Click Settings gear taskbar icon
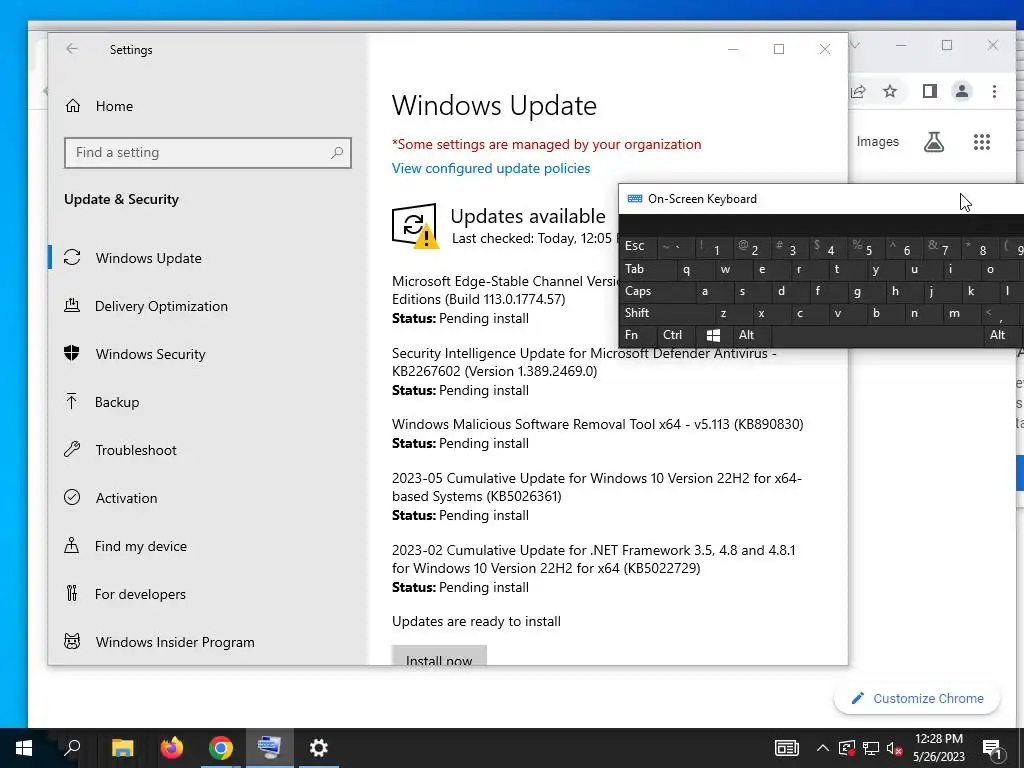This screenshot has height=768, width=1024. (319, 748)
